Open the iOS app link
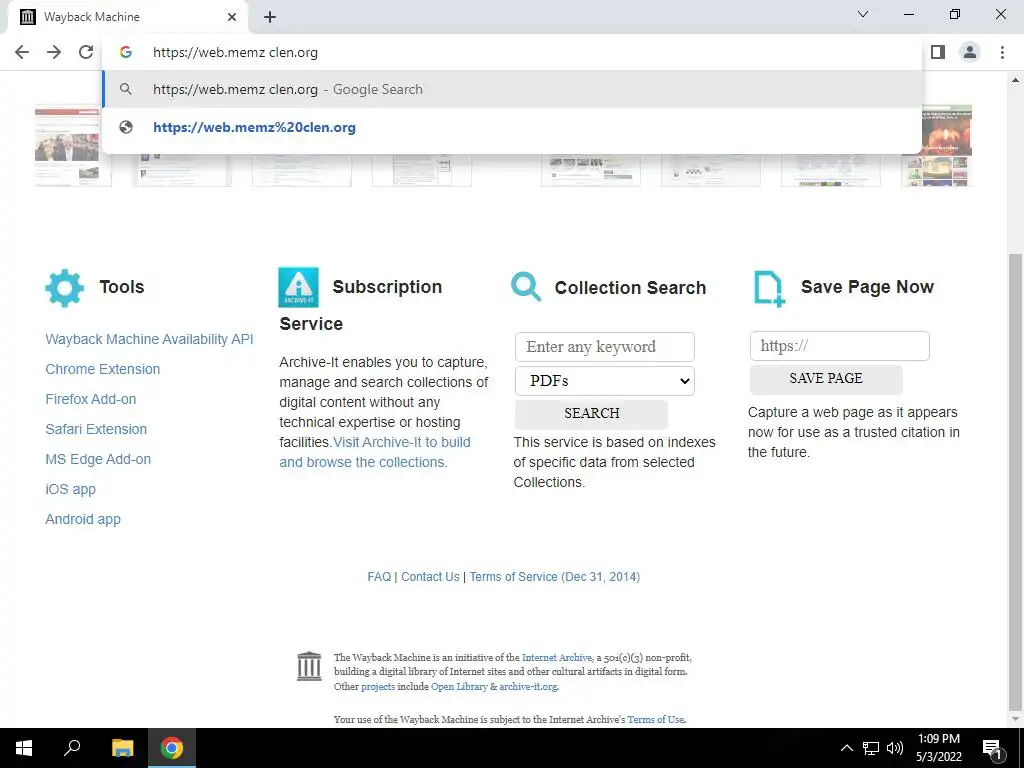Screen dimensions: 1024x768 [71, 489]
